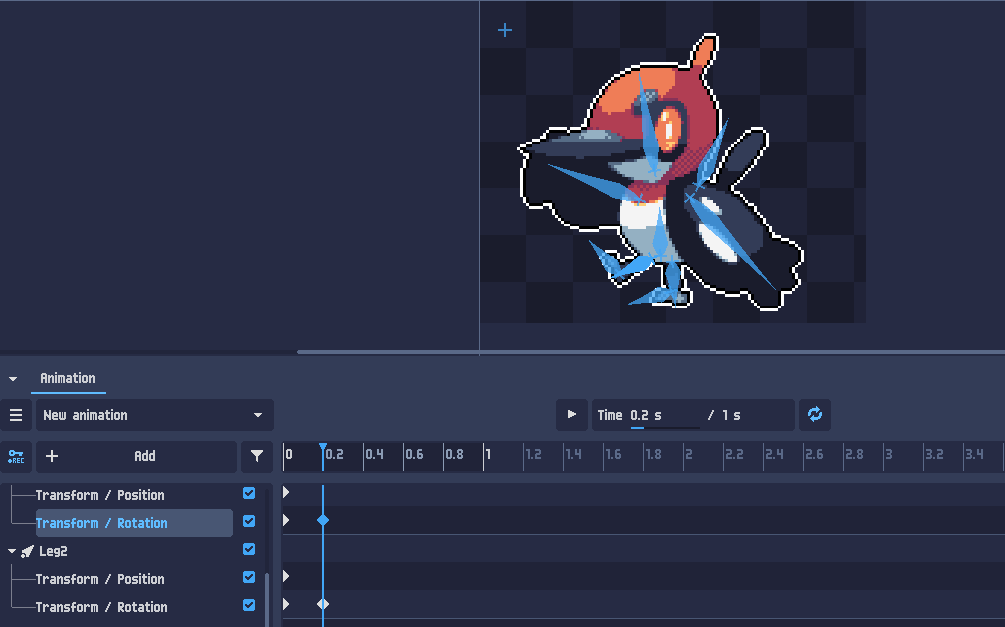This screenshot has height=627, width=1005.
Task: Click the timeline ruler at 2
Action: [x=688, y=455]
